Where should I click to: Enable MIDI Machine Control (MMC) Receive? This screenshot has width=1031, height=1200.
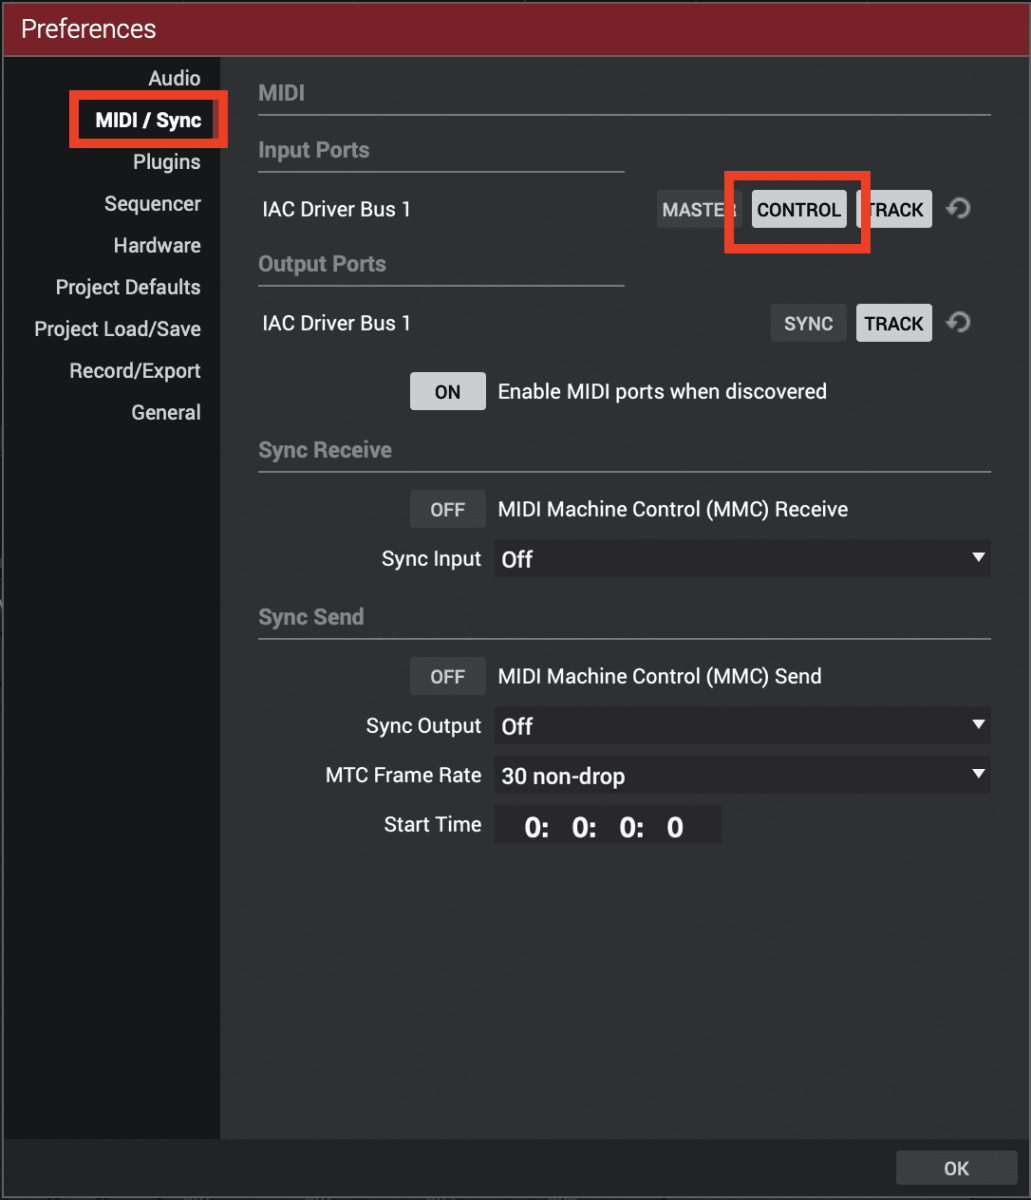click(x=447, y=509)
